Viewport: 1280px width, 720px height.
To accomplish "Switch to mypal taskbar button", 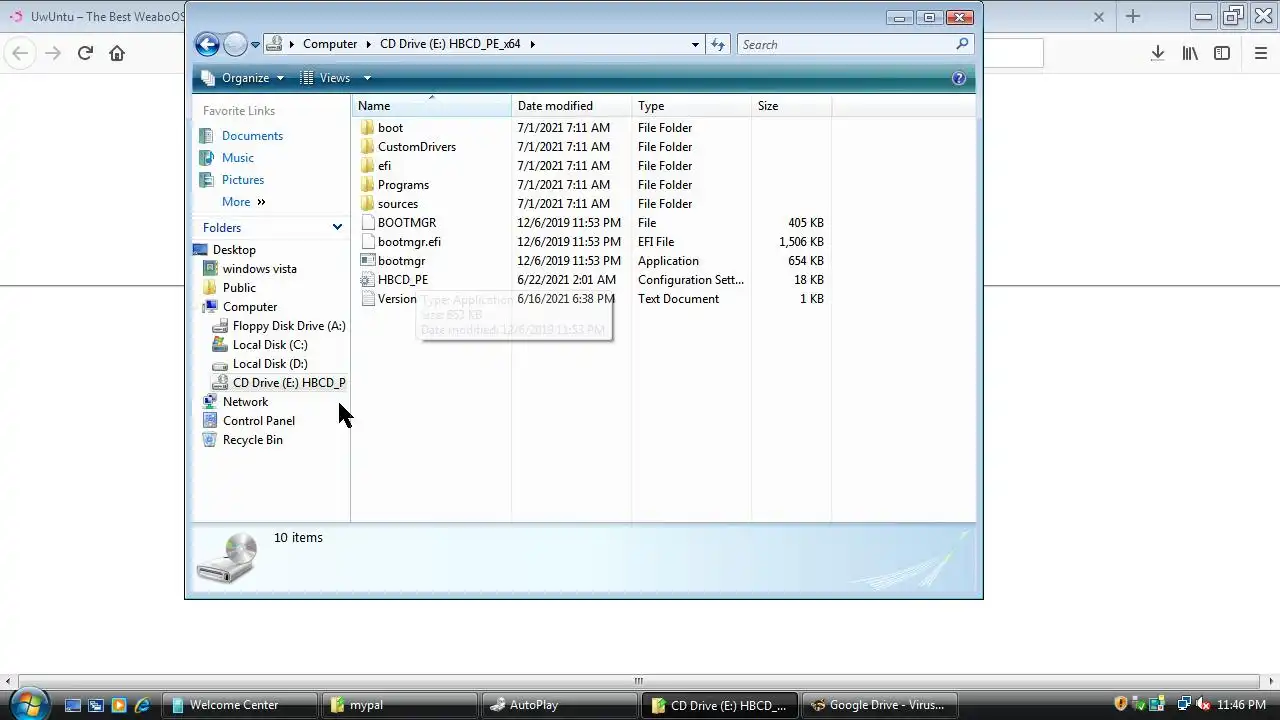I will pyautogui.click(x=400, y=705).
